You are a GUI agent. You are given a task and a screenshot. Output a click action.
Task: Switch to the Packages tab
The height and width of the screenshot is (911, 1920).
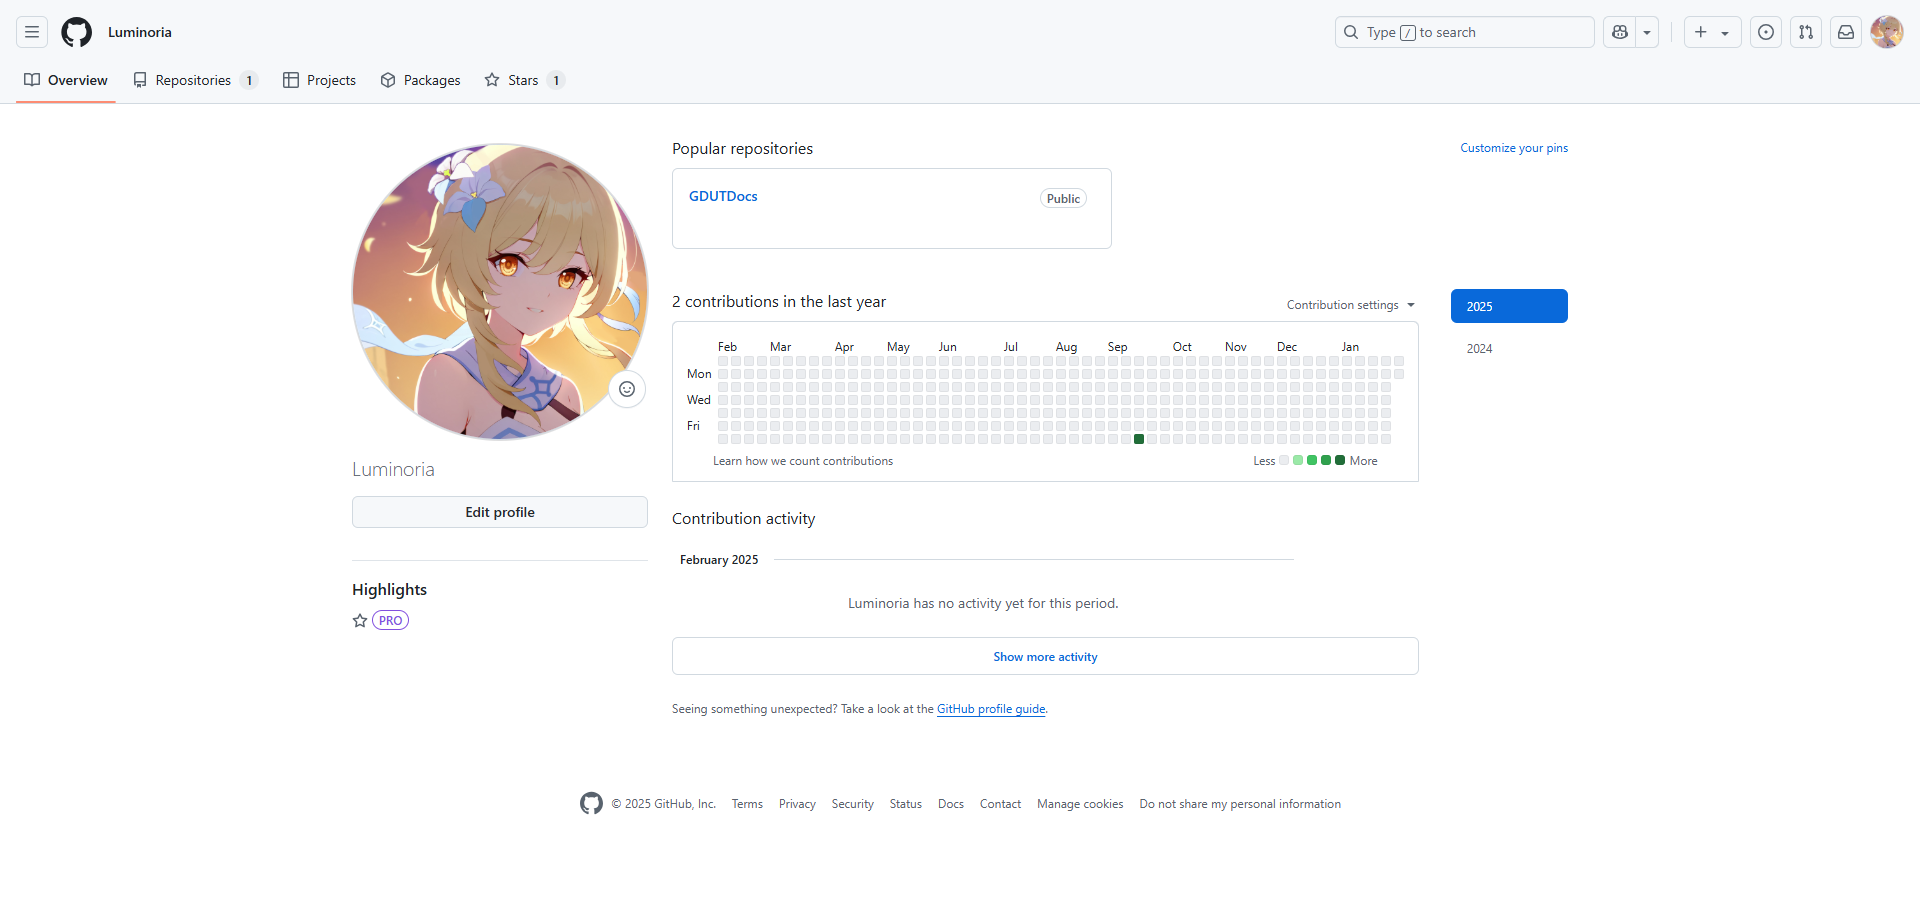(x=420, y=80)
